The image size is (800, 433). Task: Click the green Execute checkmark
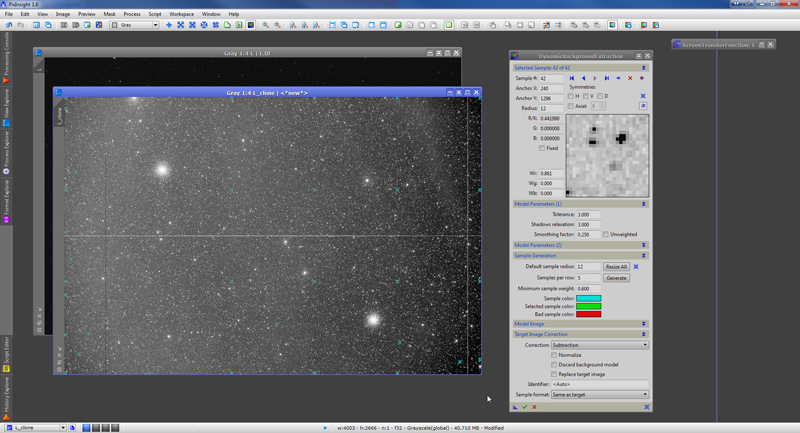[525, 407]
